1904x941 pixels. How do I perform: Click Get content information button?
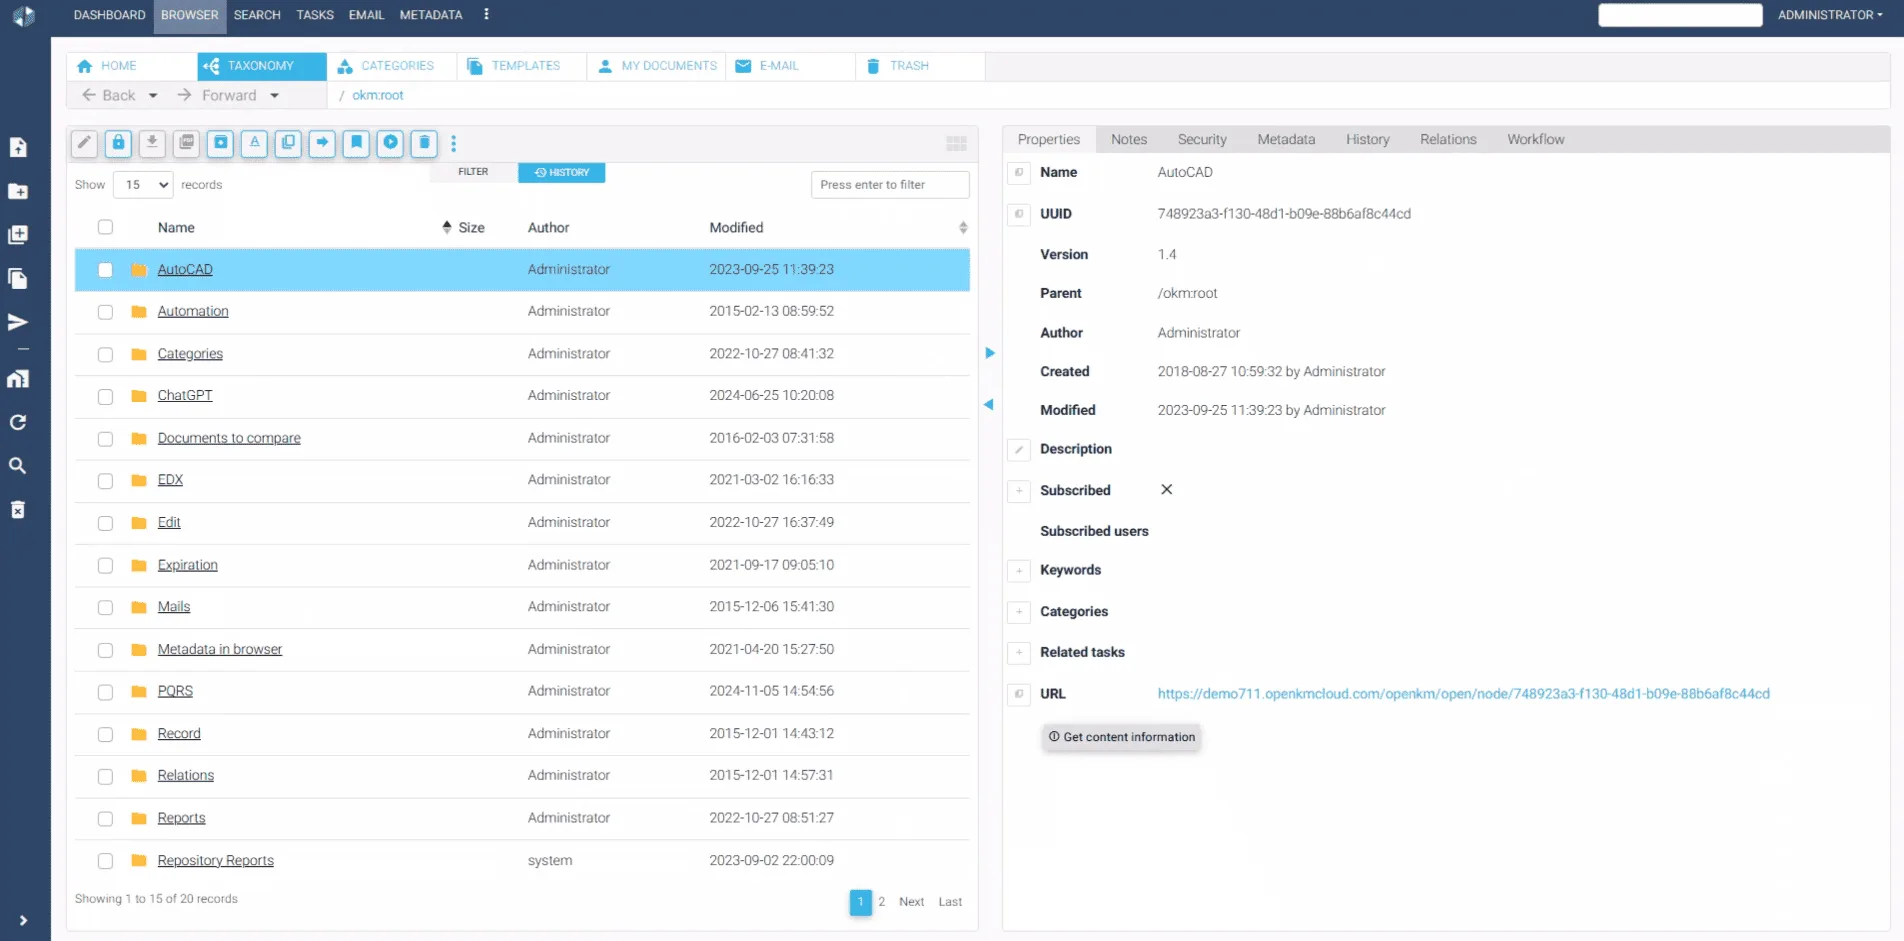(1121, 737)
